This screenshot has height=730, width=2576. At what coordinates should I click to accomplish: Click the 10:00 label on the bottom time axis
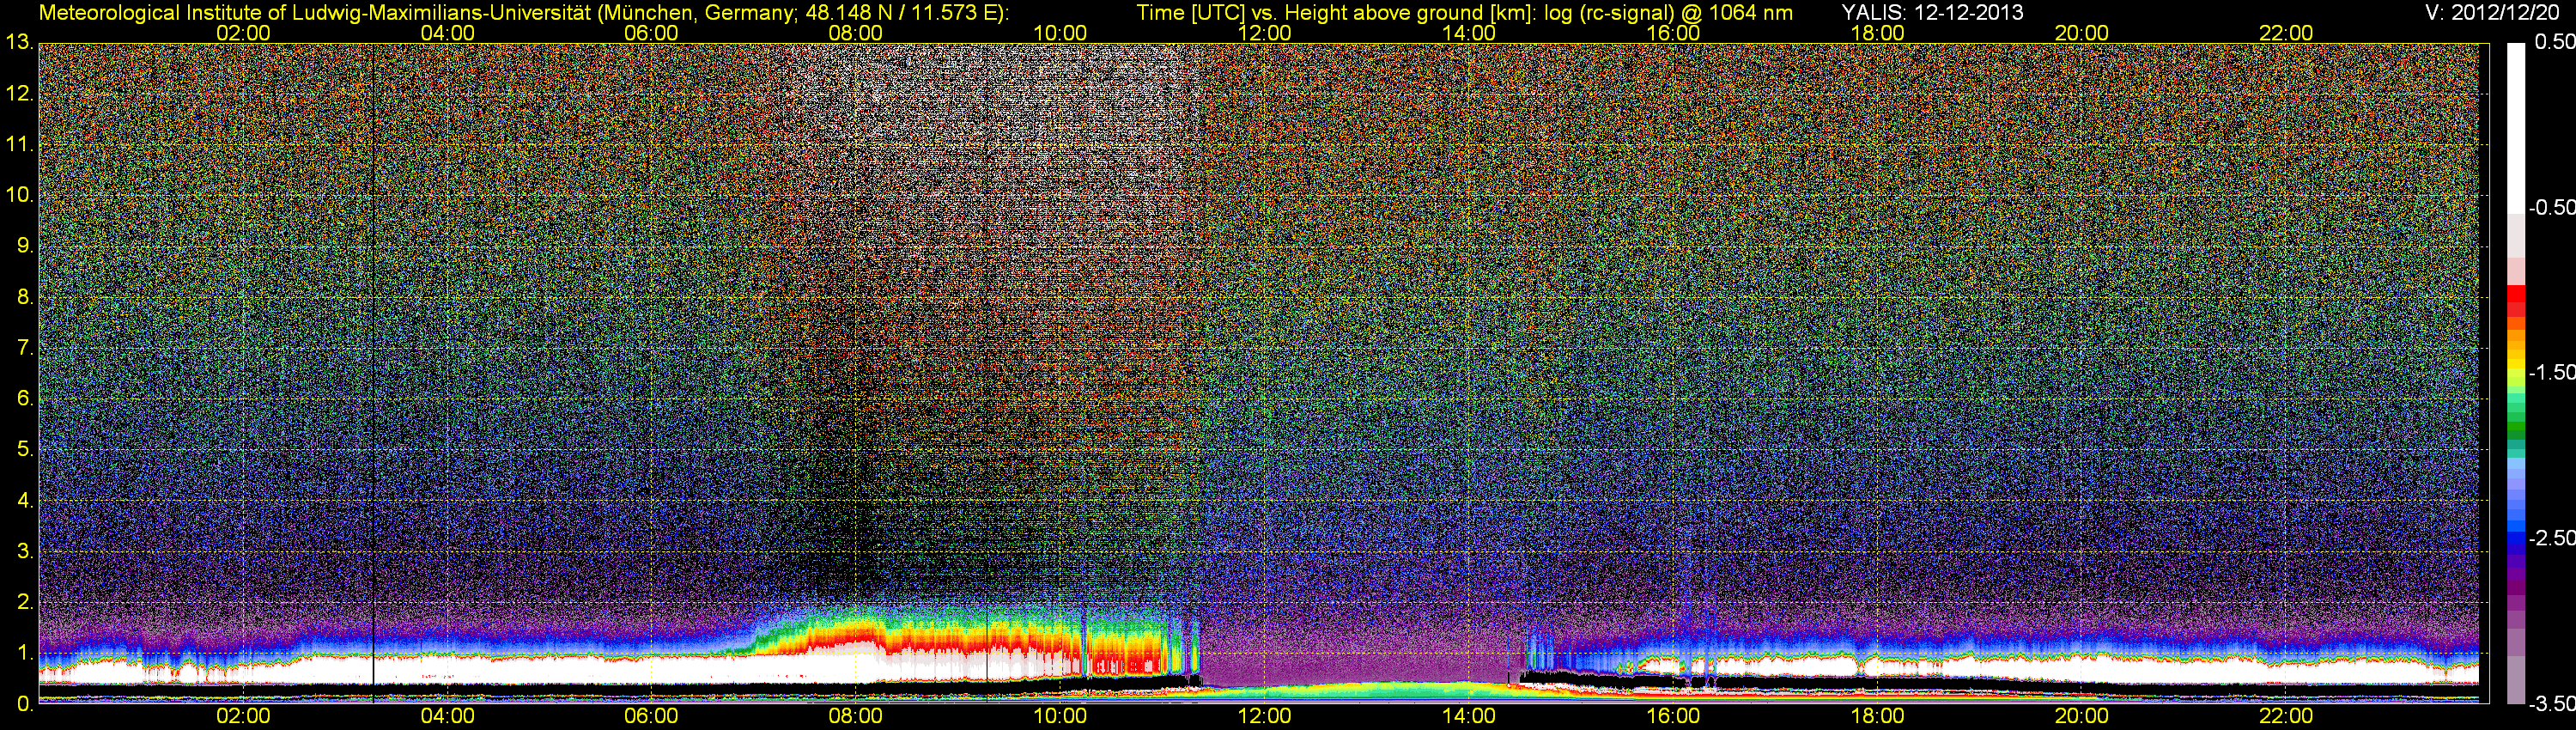pos(1060,716)
